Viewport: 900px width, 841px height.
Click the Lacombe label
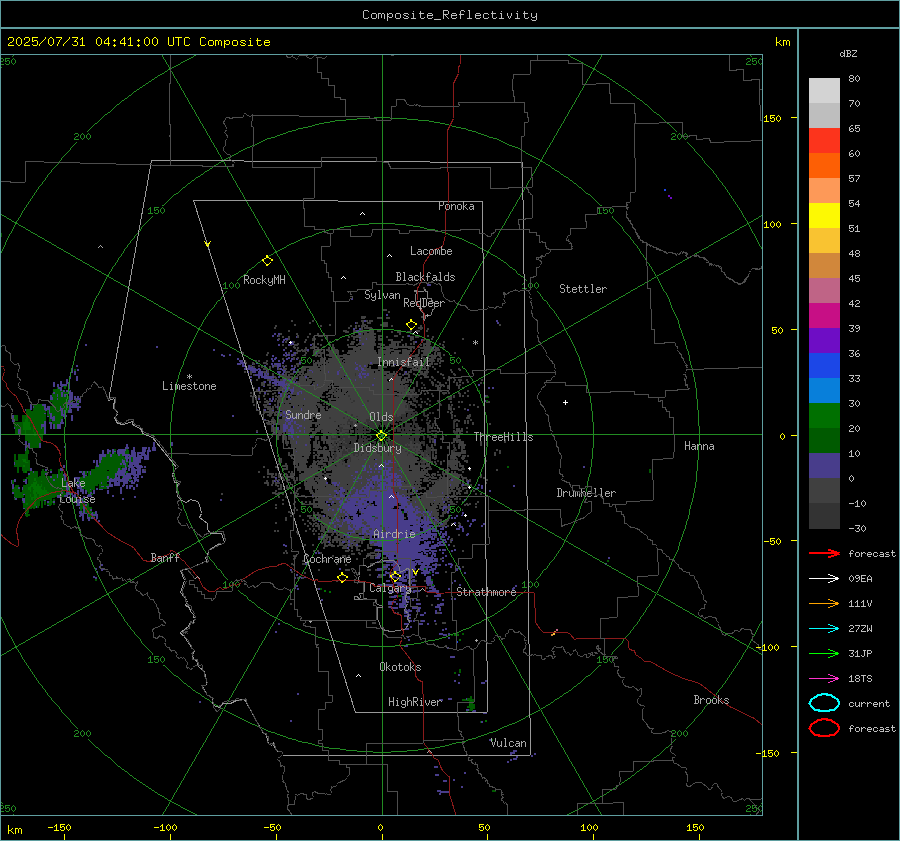431,251
